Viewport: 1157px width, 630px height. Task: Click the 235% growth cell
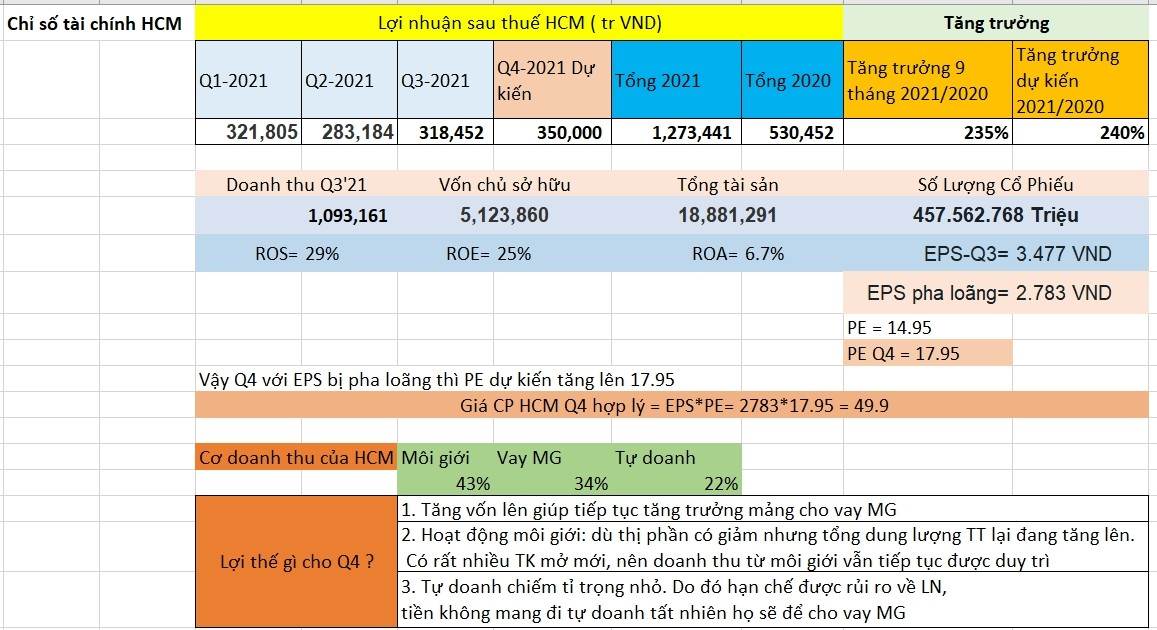coord(928,132)
